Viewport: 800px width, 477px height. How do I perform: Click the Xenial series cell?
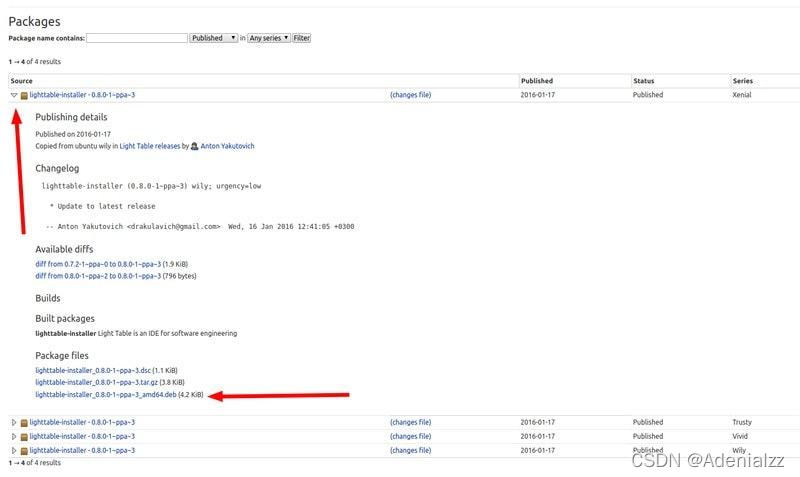[742, 95]
